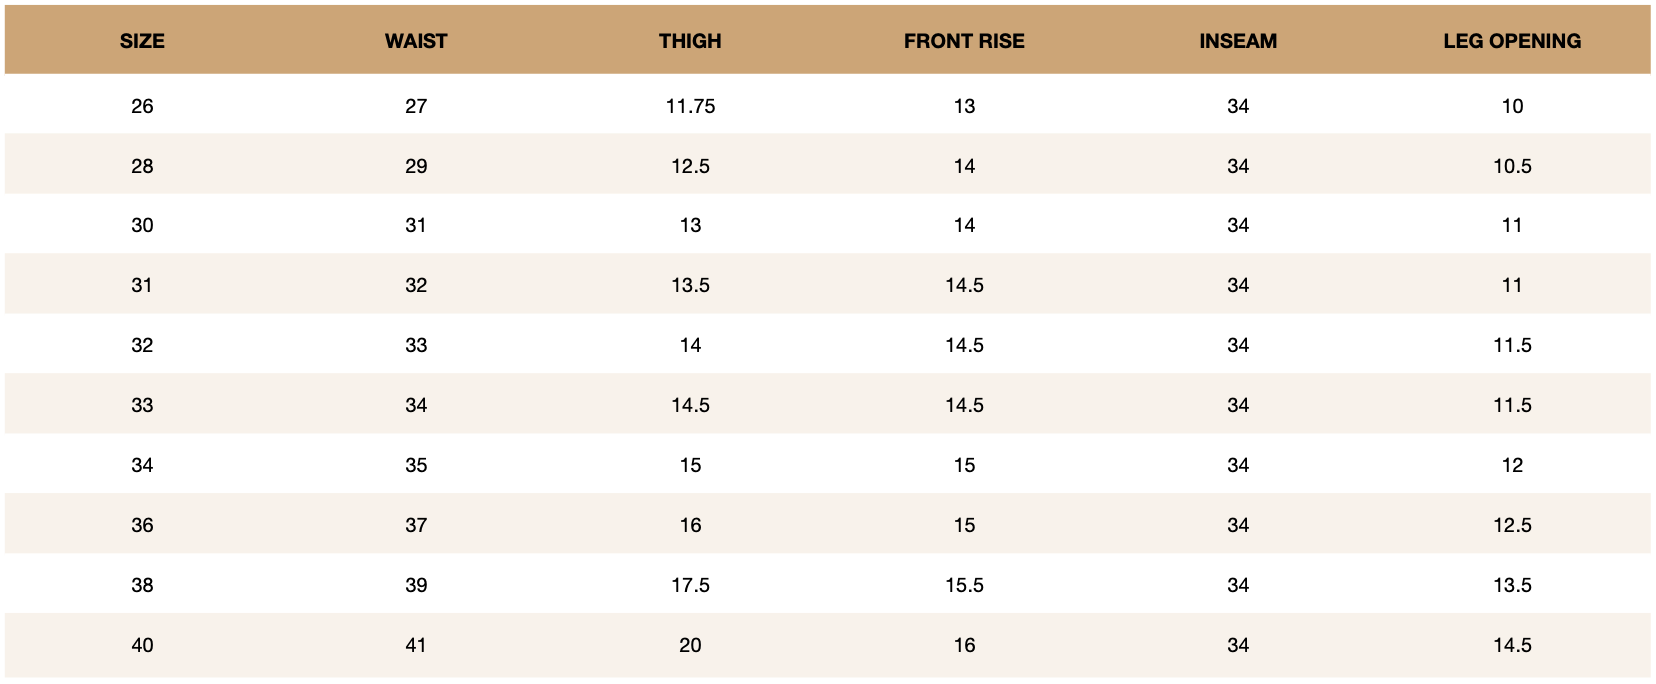Select leg opening value 12.5
Screen dimensions: 1656x684
pyautogui.click(x=1512, y=525)
